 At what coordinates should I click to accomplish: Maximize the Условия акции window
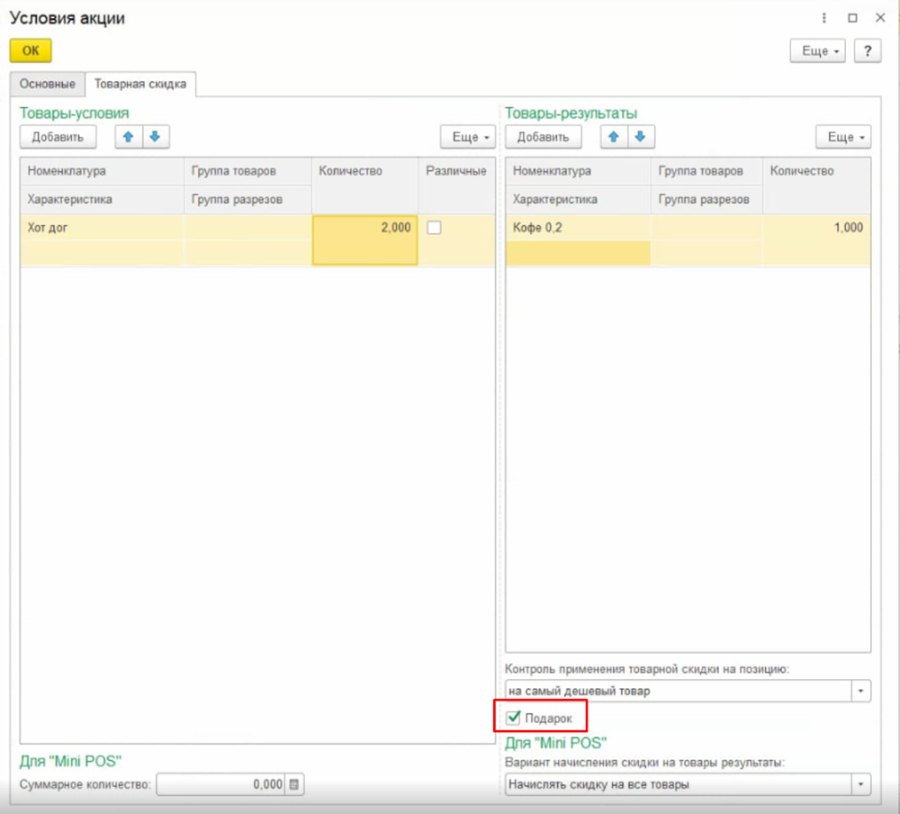[x=853, y=18]
